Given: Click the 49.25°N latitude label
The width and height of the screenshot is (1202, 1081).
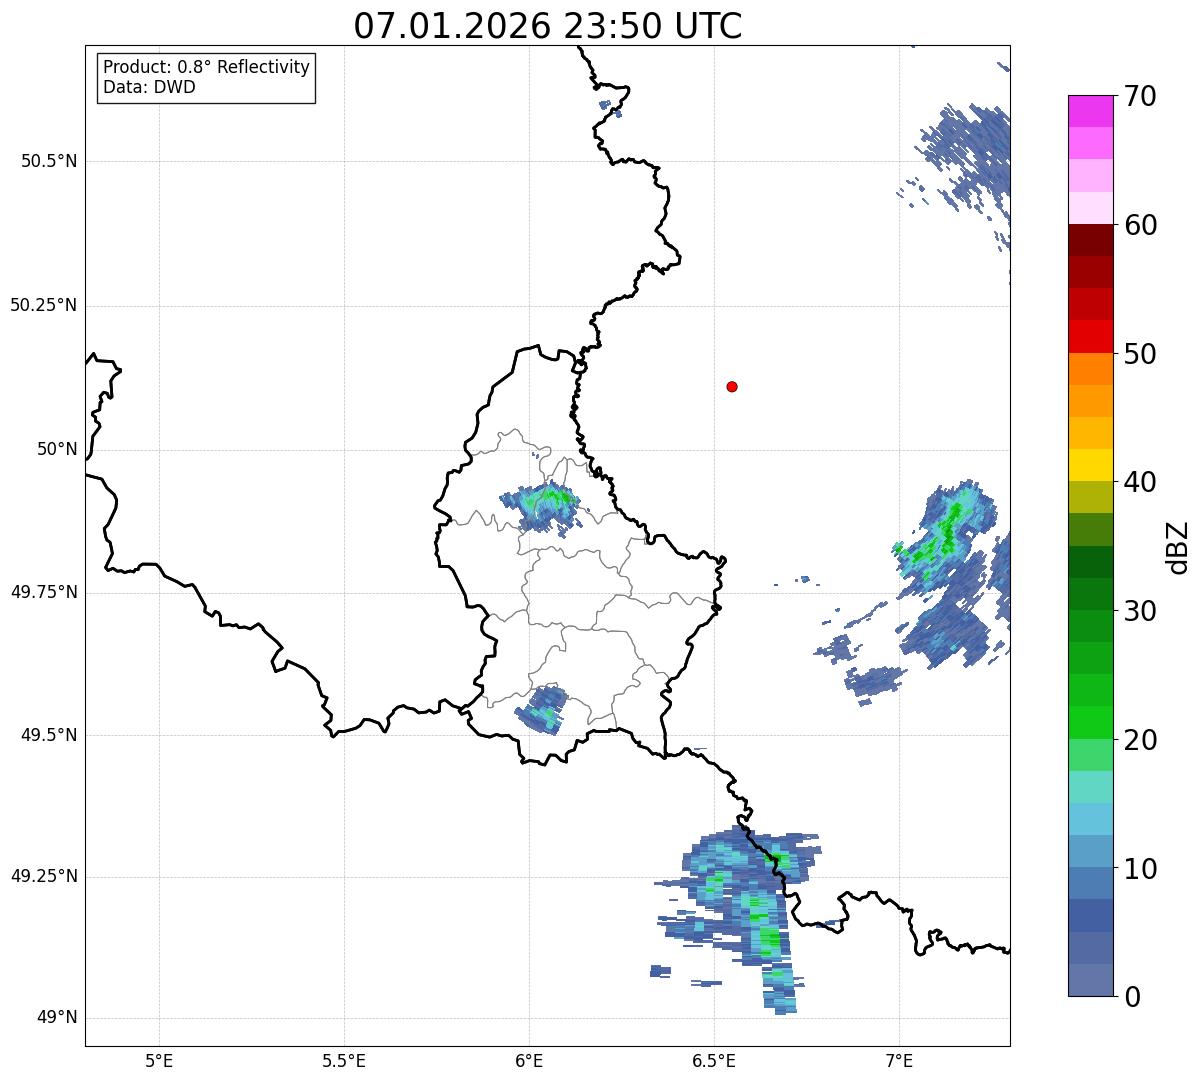Looking at the screenshot, I should [43, 876].
